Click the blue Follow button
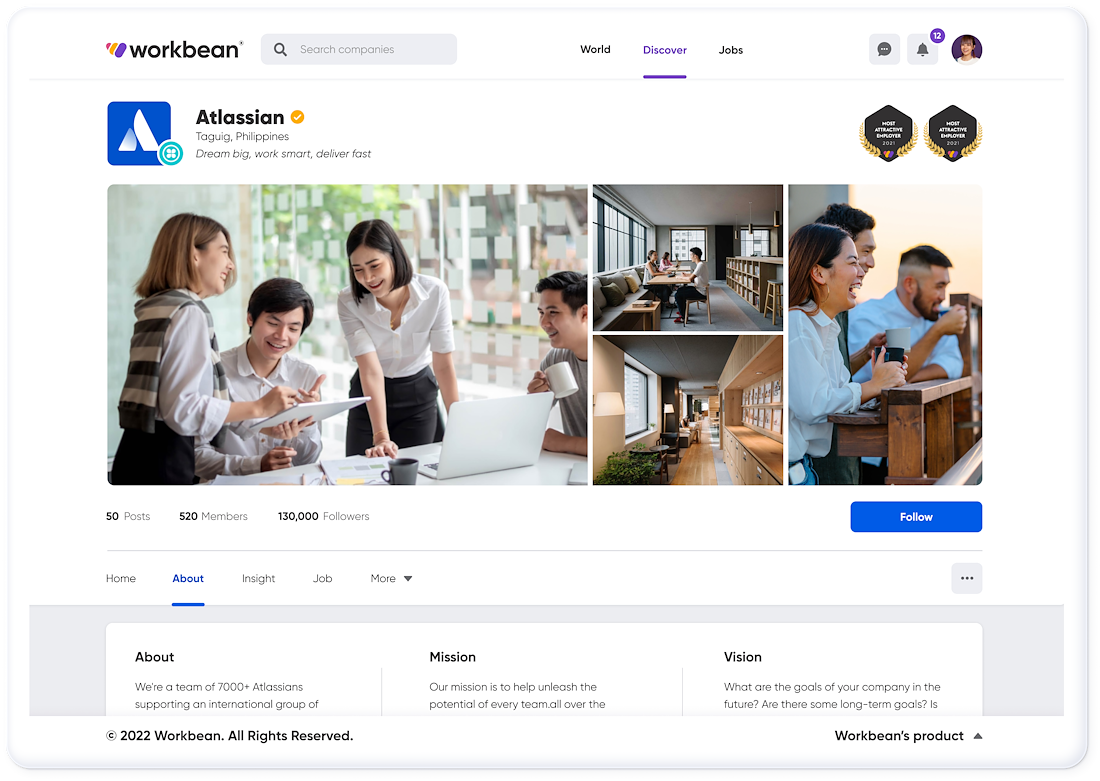Screen dimensions: 1100x781 pyautogui.click(x=916, y=516)
